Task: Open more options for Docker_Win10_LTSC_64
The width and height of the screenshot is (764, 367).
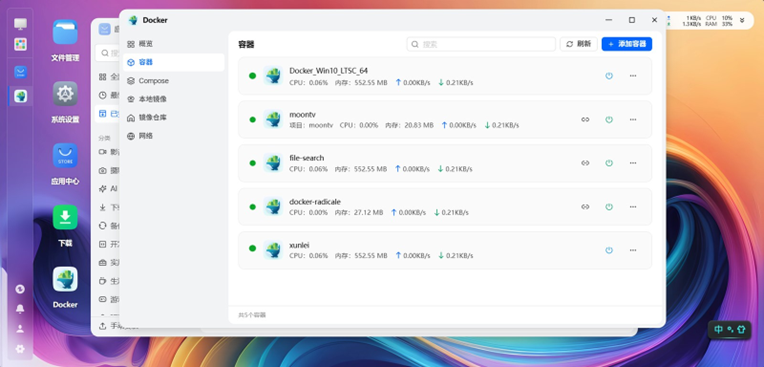Action: click(633, 76)
